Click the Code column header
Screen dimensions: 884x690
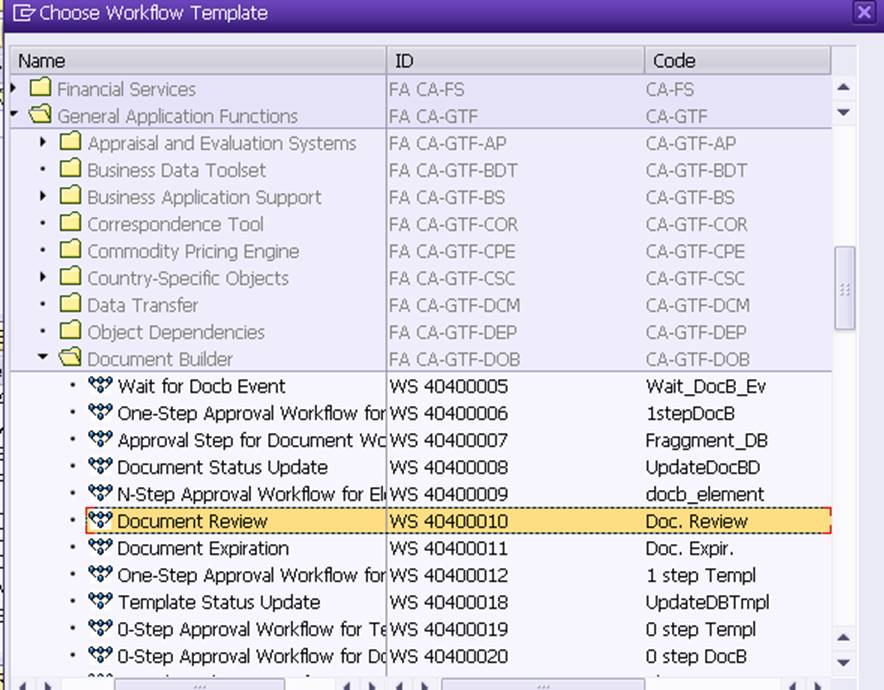click(x=737, y=60)
